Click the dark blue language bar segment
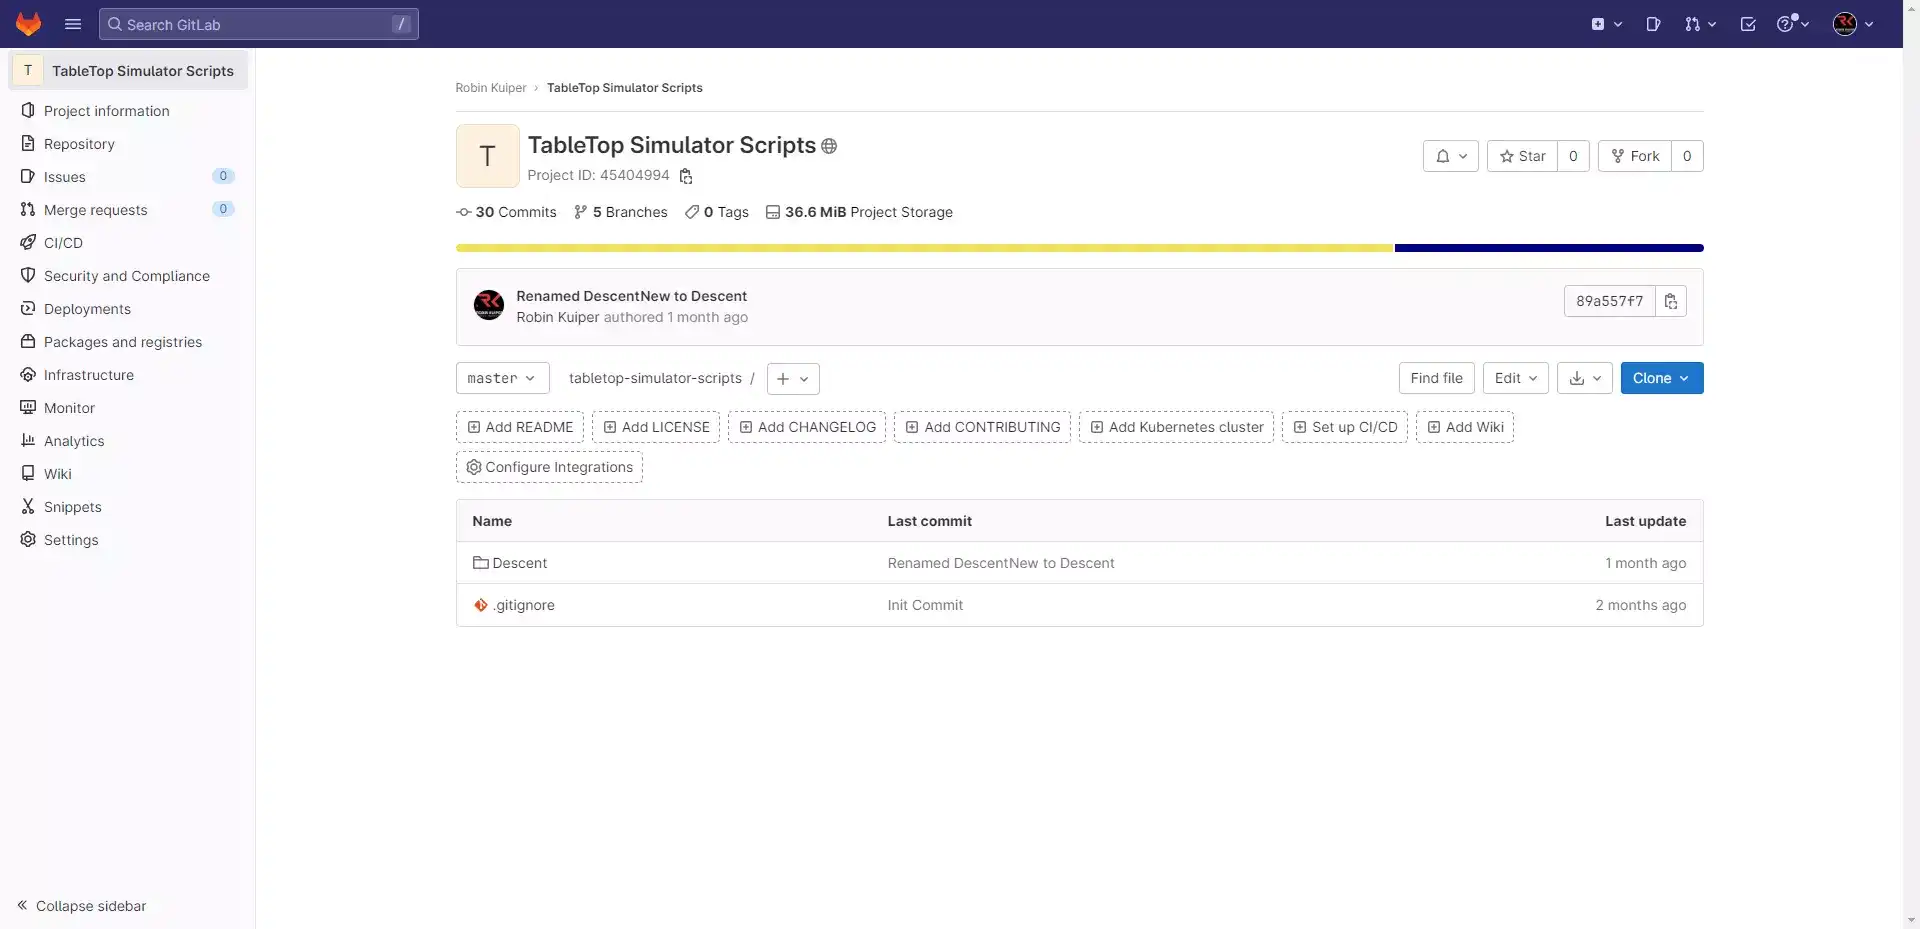 click(x=1549, y=248)
